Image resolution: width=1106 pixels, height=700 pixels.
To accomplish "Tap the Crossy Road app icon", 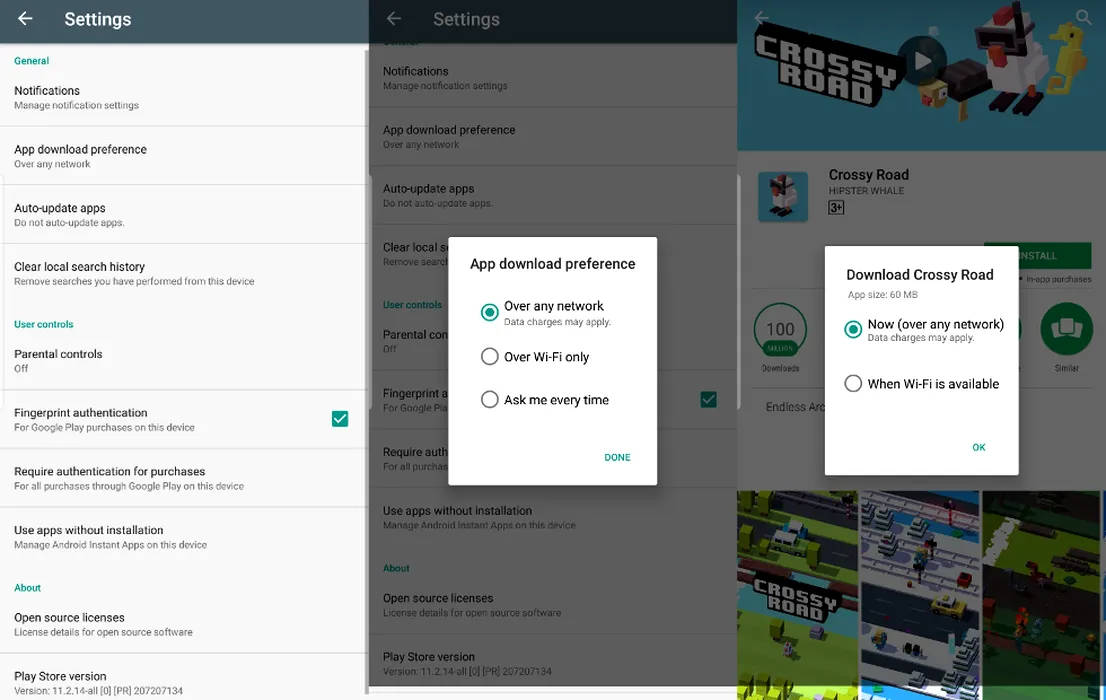I will [x=783, y=197].
